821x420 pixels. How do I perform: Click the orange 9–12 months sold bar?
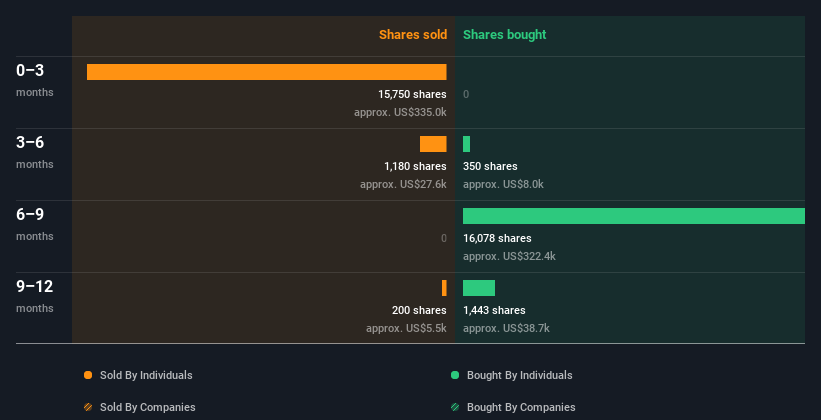click(x=444, y=288)
